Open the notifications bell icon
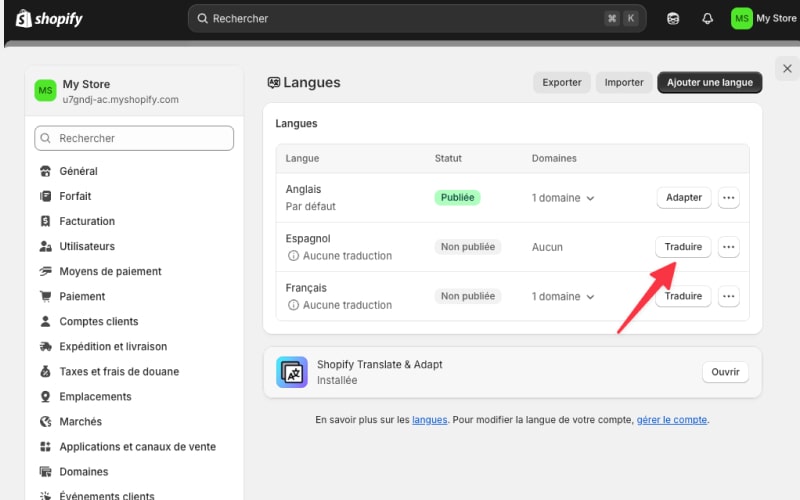Image resolution: width=800 pixels, height=500 pixels. click(708, 18)
